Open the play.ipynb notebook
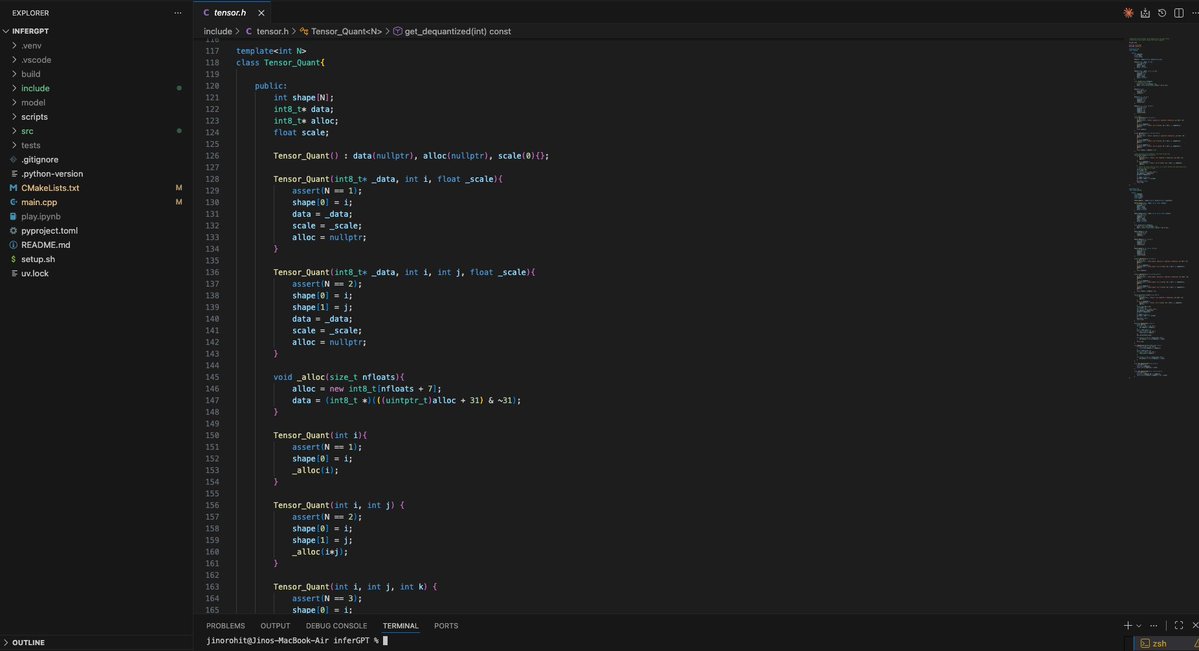 tap(41, 216)
